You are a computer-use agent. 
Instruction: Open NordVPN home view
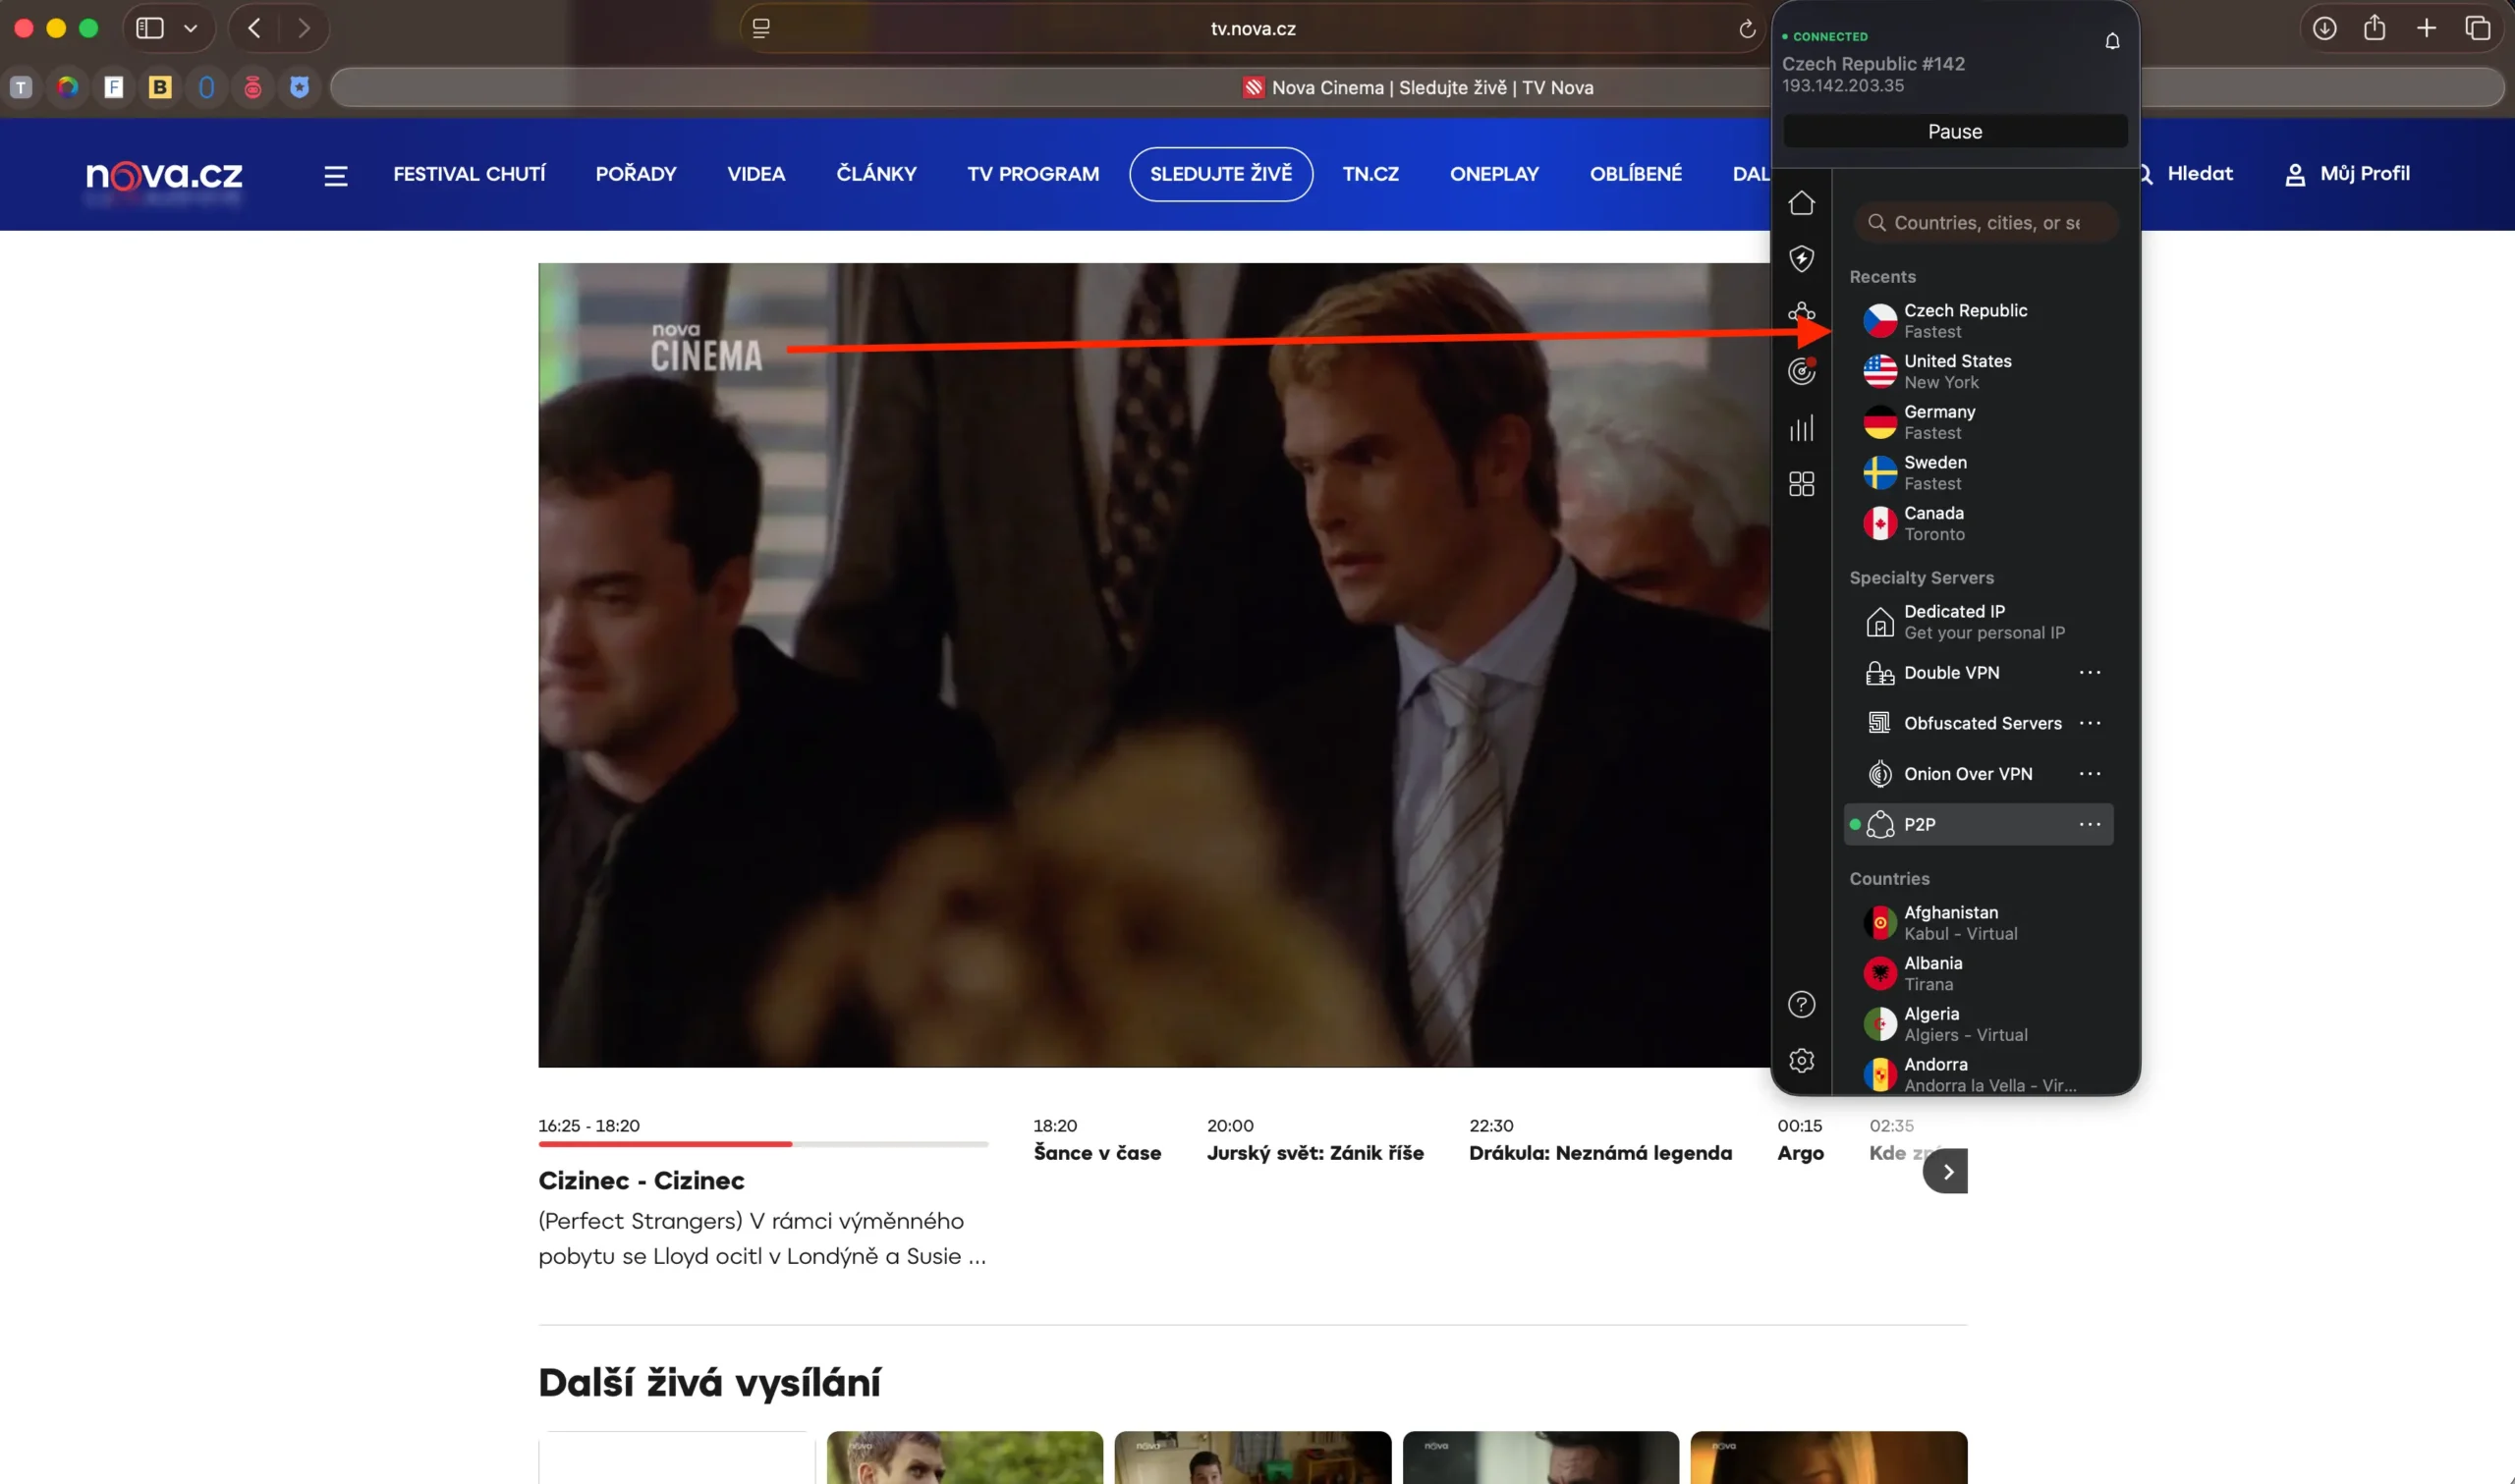coord(1802,204)
